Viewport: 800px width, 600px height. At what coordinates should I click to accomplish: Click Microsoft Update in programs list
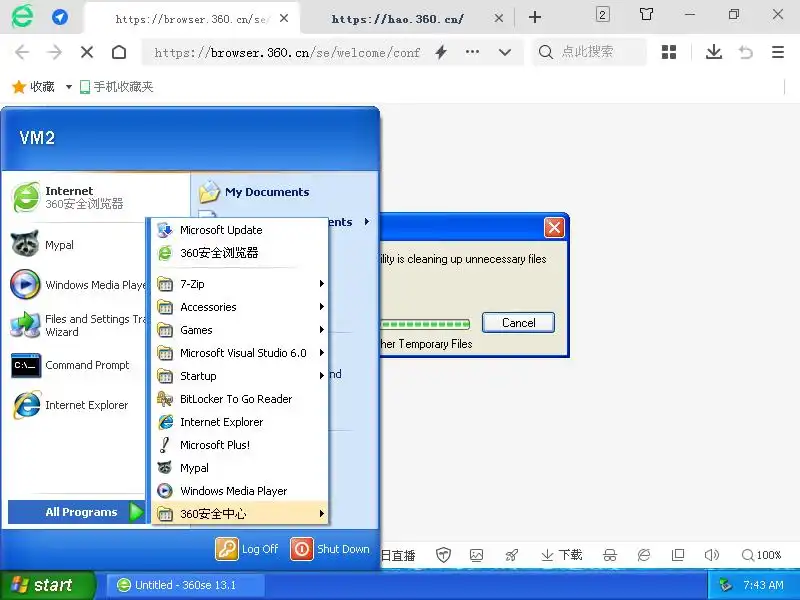click(x=240, y=230)
